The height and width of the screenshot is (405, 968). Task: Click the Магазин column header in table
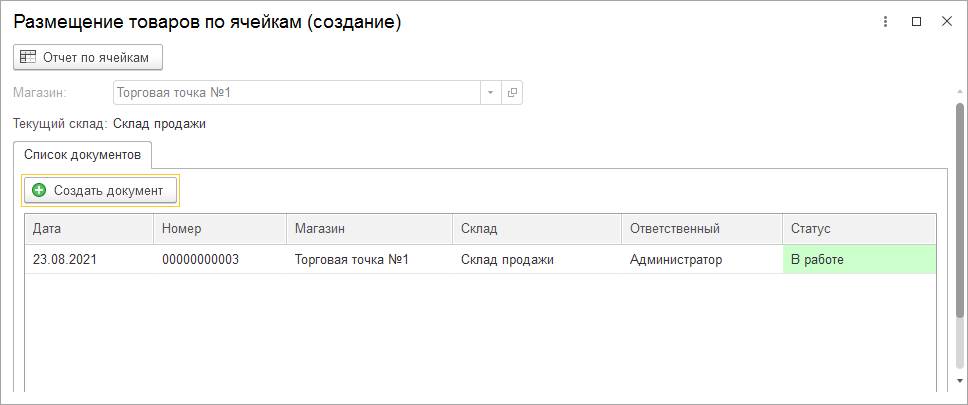click(369, 229)
